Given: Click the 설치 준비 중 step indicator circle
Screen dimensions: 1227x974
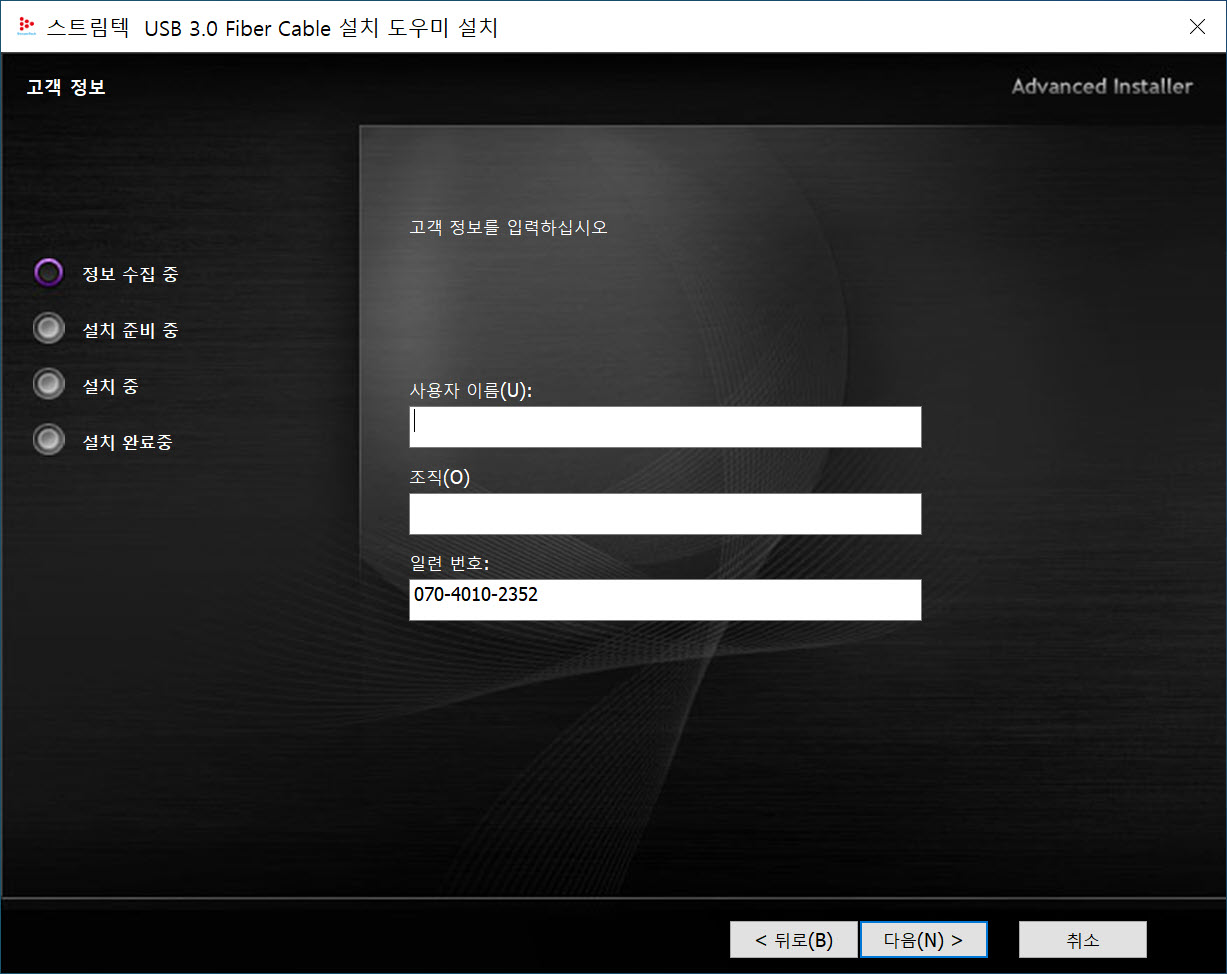Looking at the screenshot, I should 48,329.
